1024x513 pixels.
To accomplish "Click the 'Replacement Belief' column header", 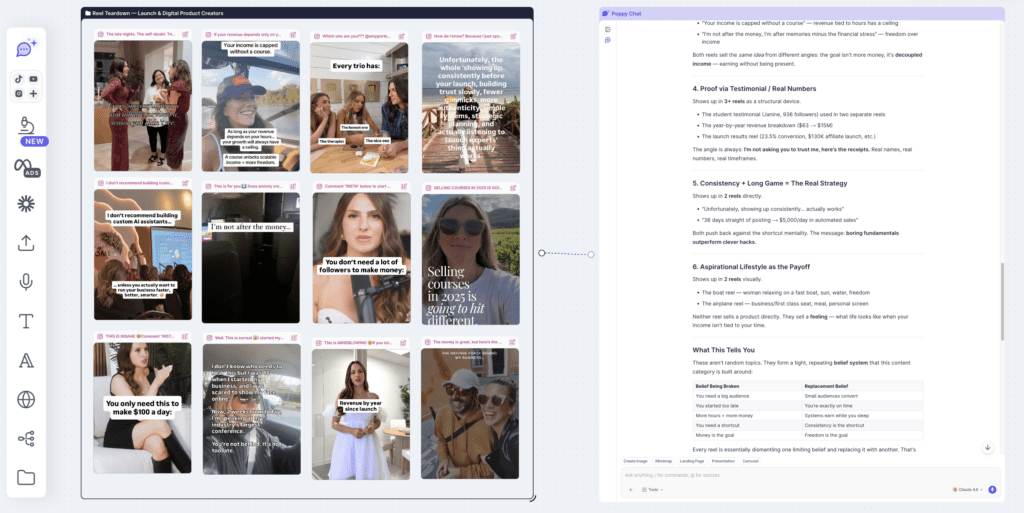I will click(x=862, y=386).
